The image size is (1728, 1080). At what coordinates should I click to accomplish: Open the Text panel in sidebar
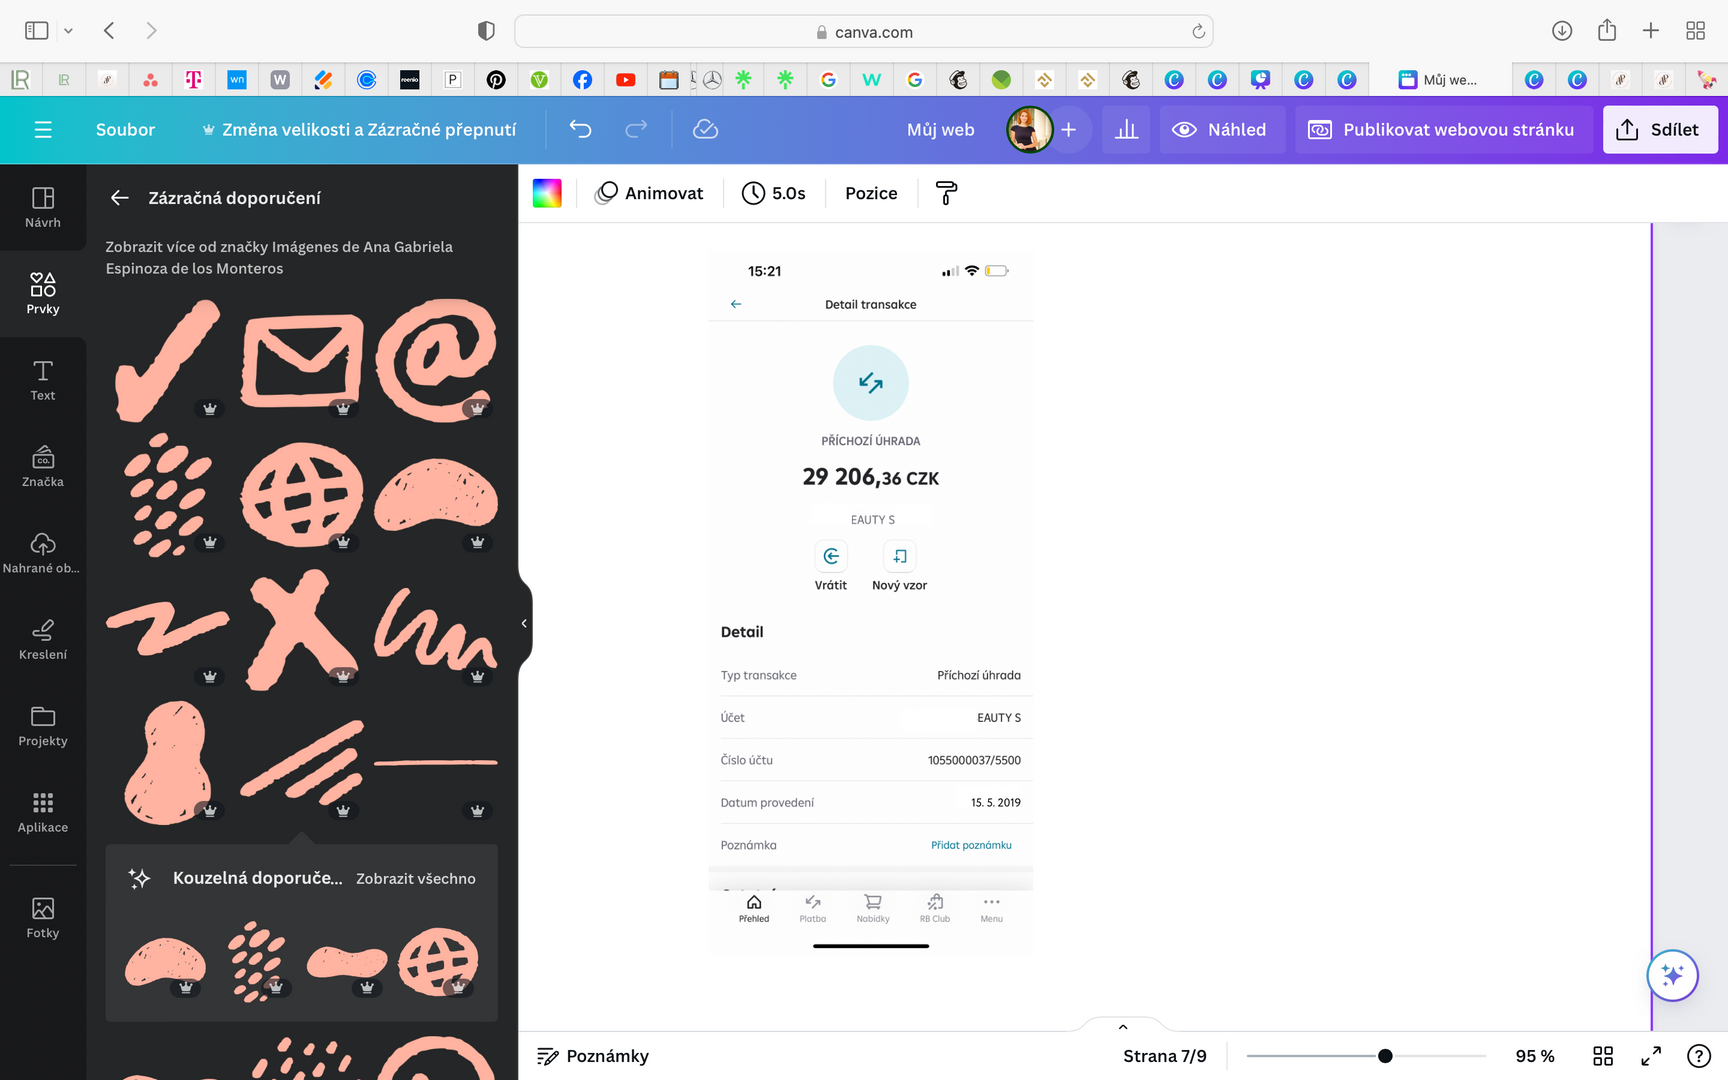[x=43, y=380]
